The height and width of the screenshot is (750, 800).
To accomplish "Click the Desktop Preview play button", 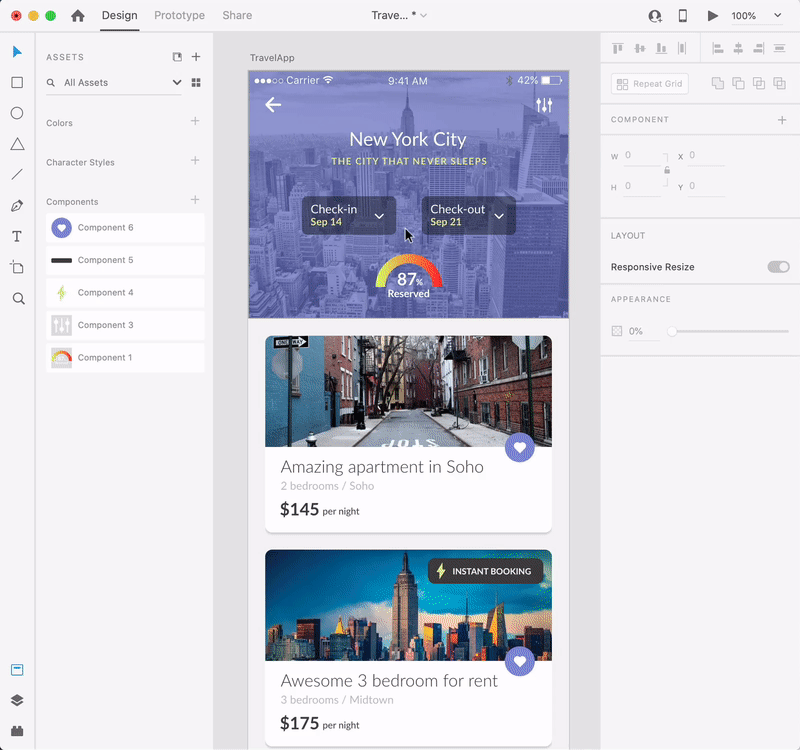I will (712, 16).
